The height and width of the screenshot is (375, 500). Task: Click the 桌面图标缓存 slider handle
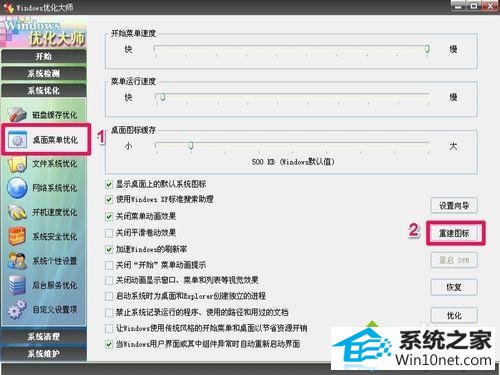(x=191, y=145)
